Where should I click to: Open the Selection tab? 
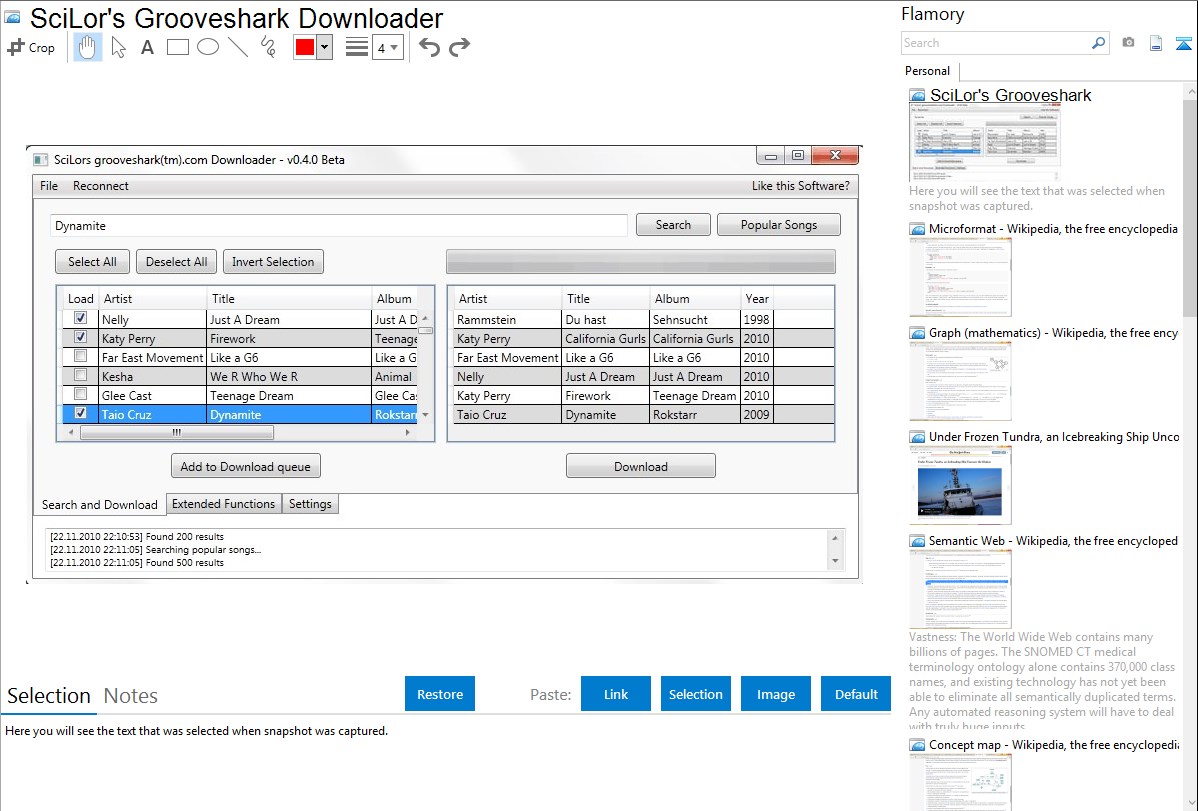pos(49,696)
